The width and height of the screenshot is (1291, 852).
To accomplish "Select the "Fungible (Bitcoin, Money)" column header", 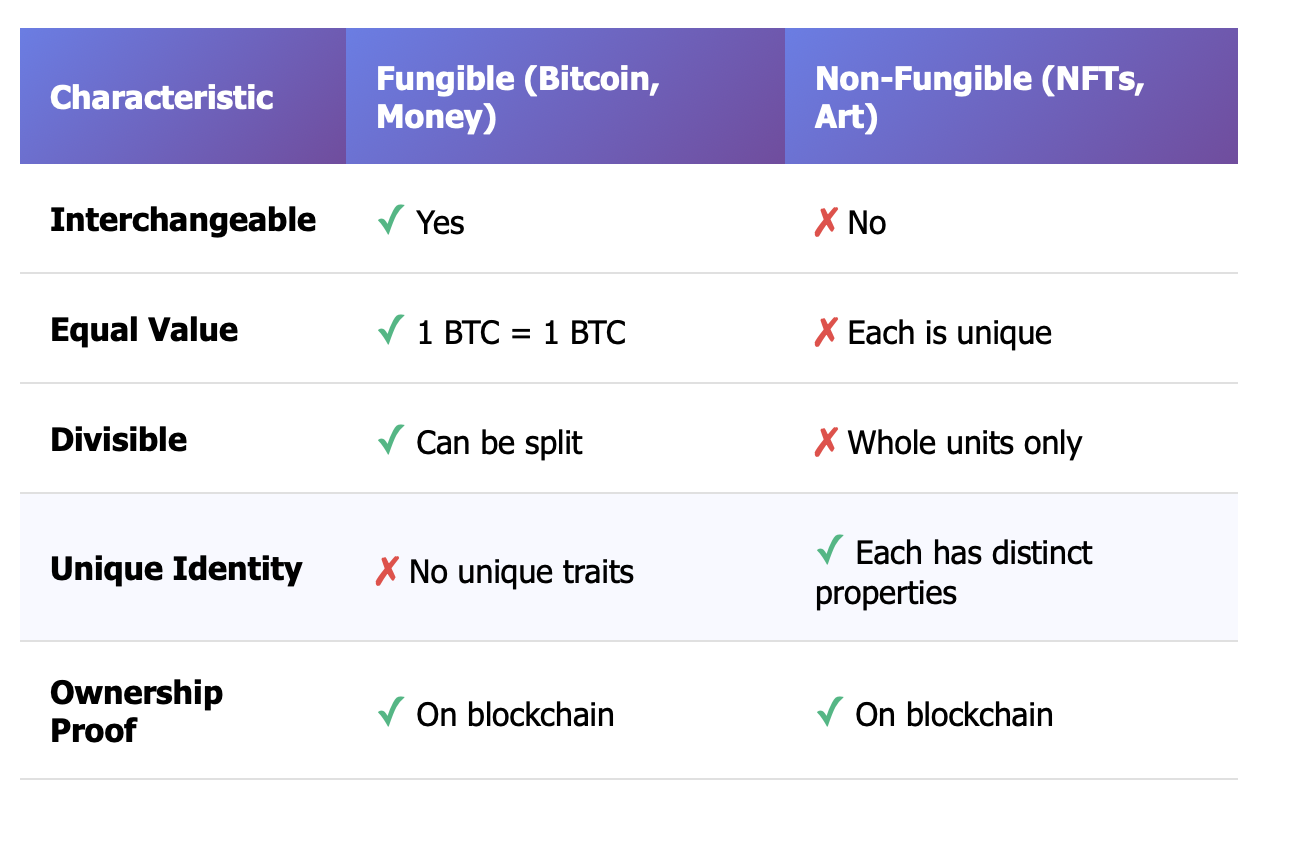I will (x=517, y=97).
